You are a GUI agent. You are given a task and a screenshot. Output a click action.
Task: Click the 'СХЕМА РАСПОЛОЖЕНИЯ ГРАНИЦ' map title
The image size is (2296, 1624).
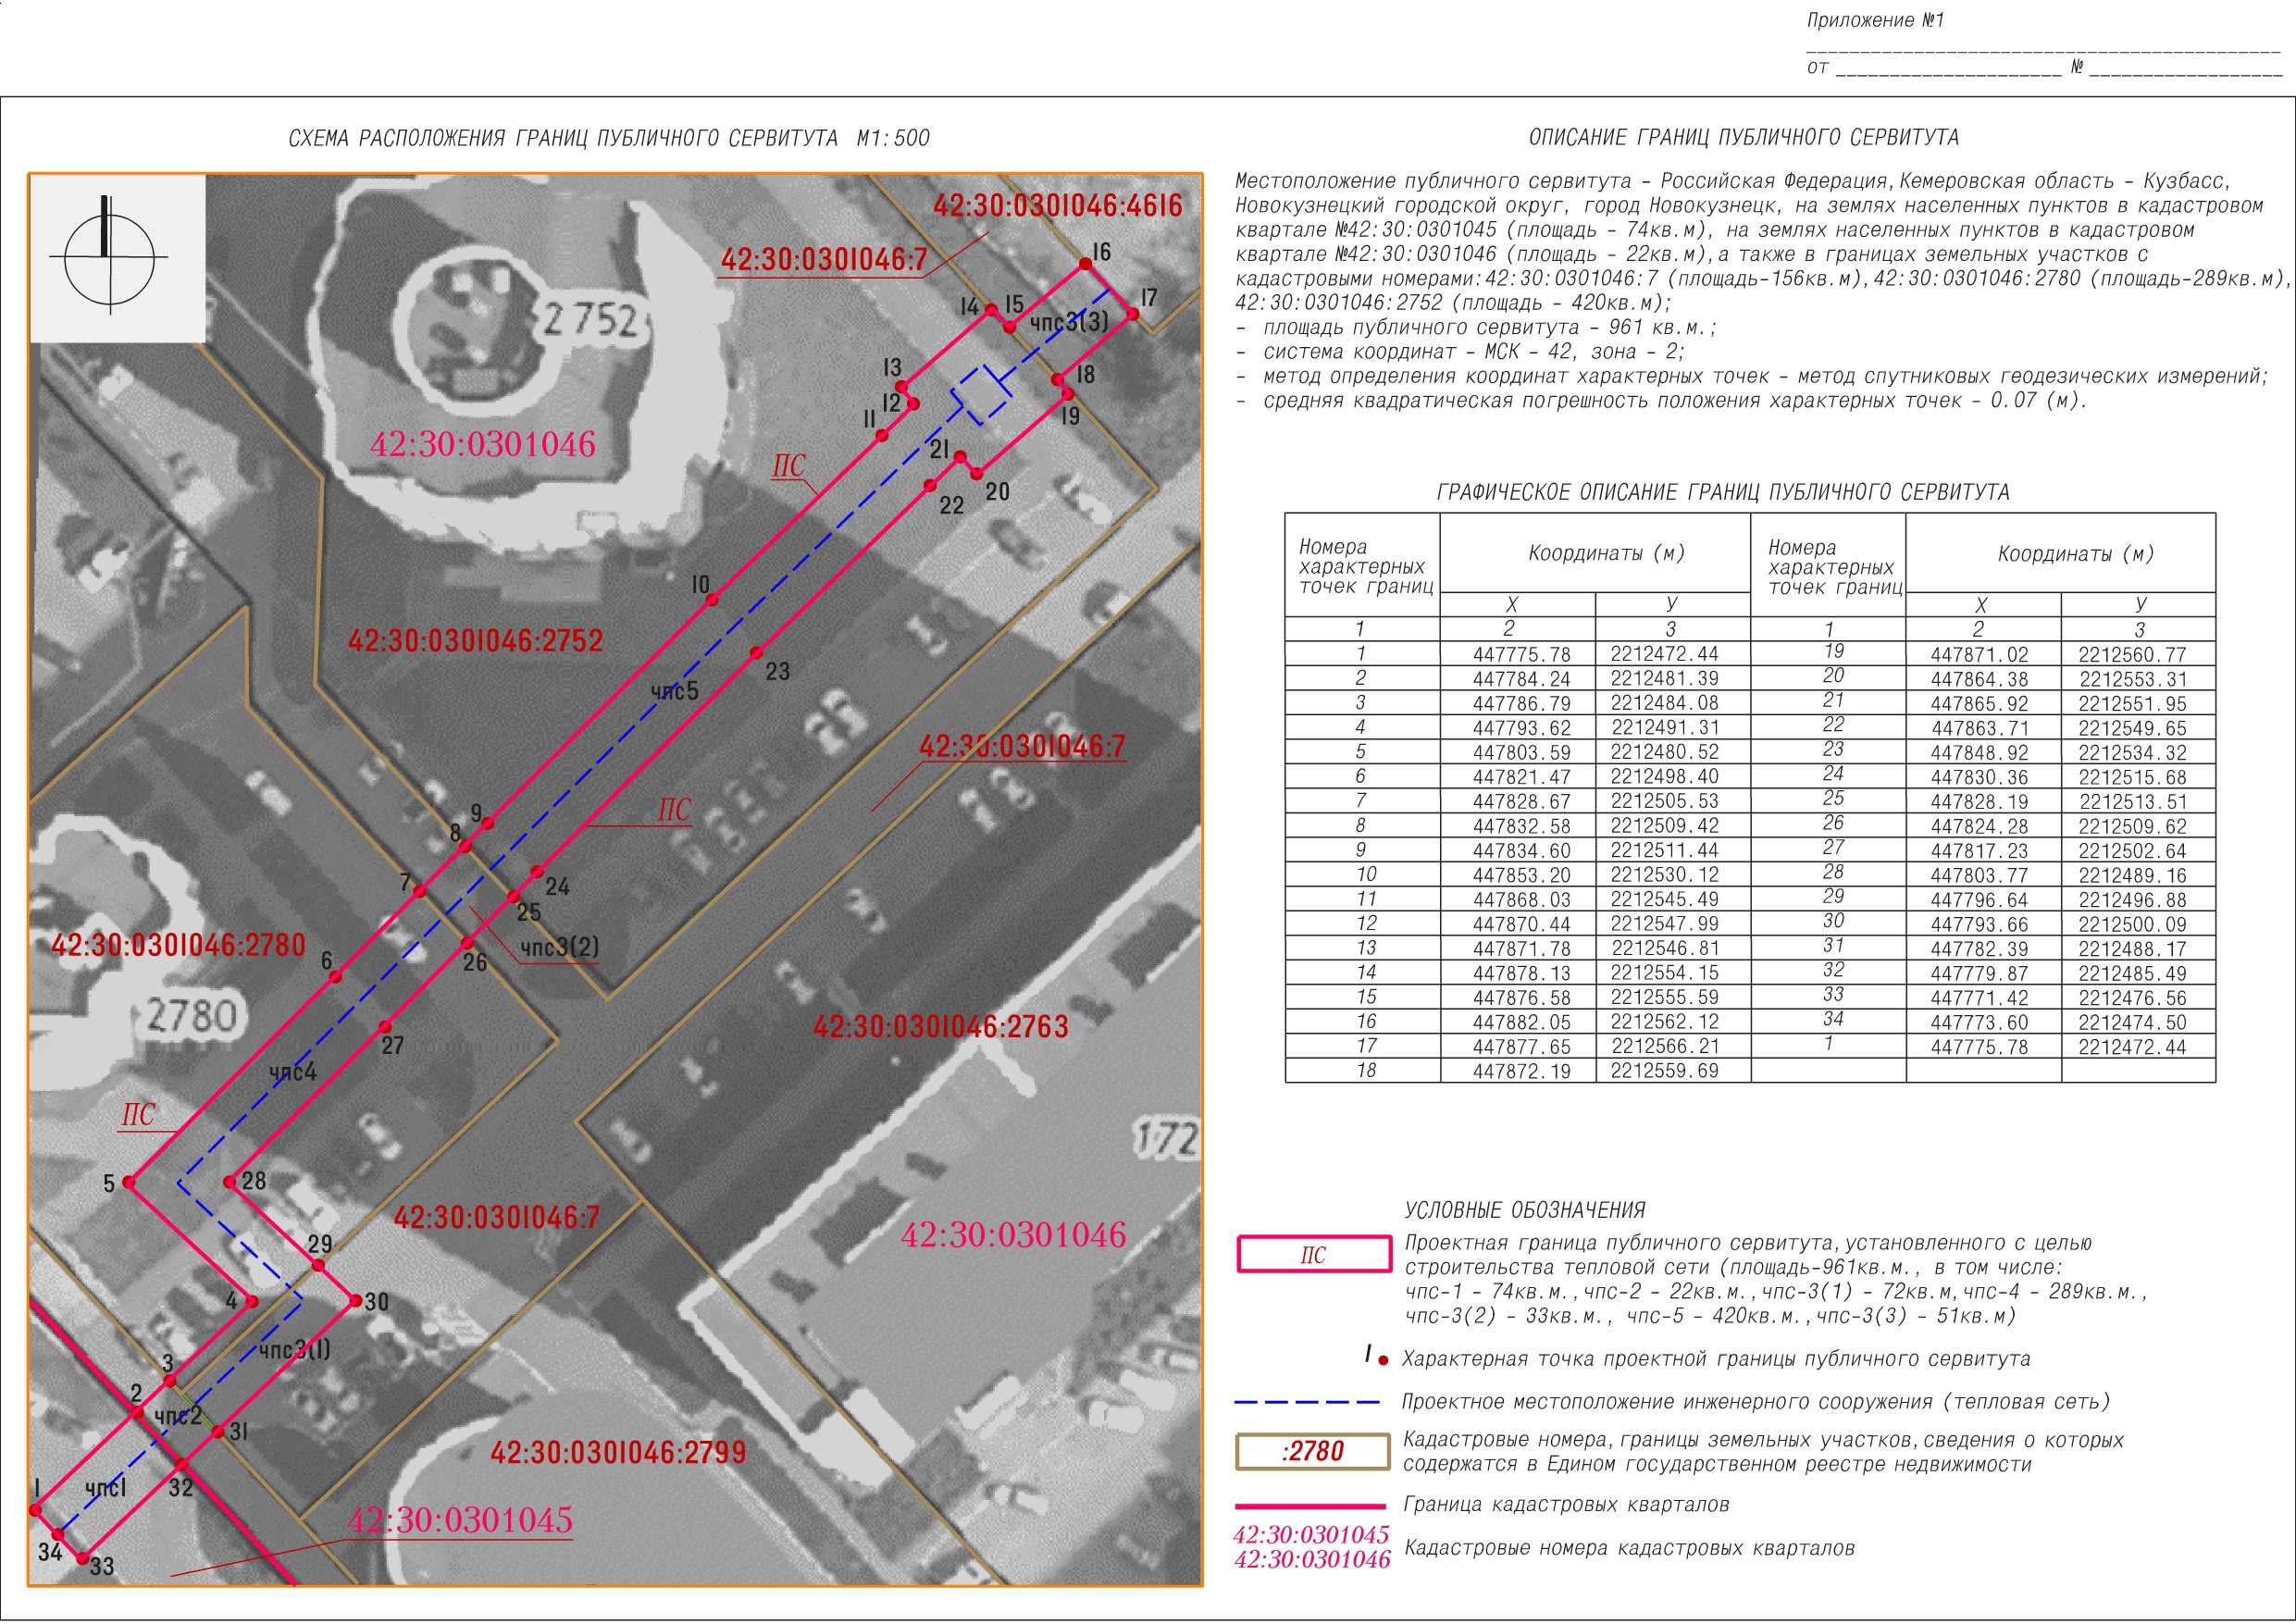click(x=610, y=138)
